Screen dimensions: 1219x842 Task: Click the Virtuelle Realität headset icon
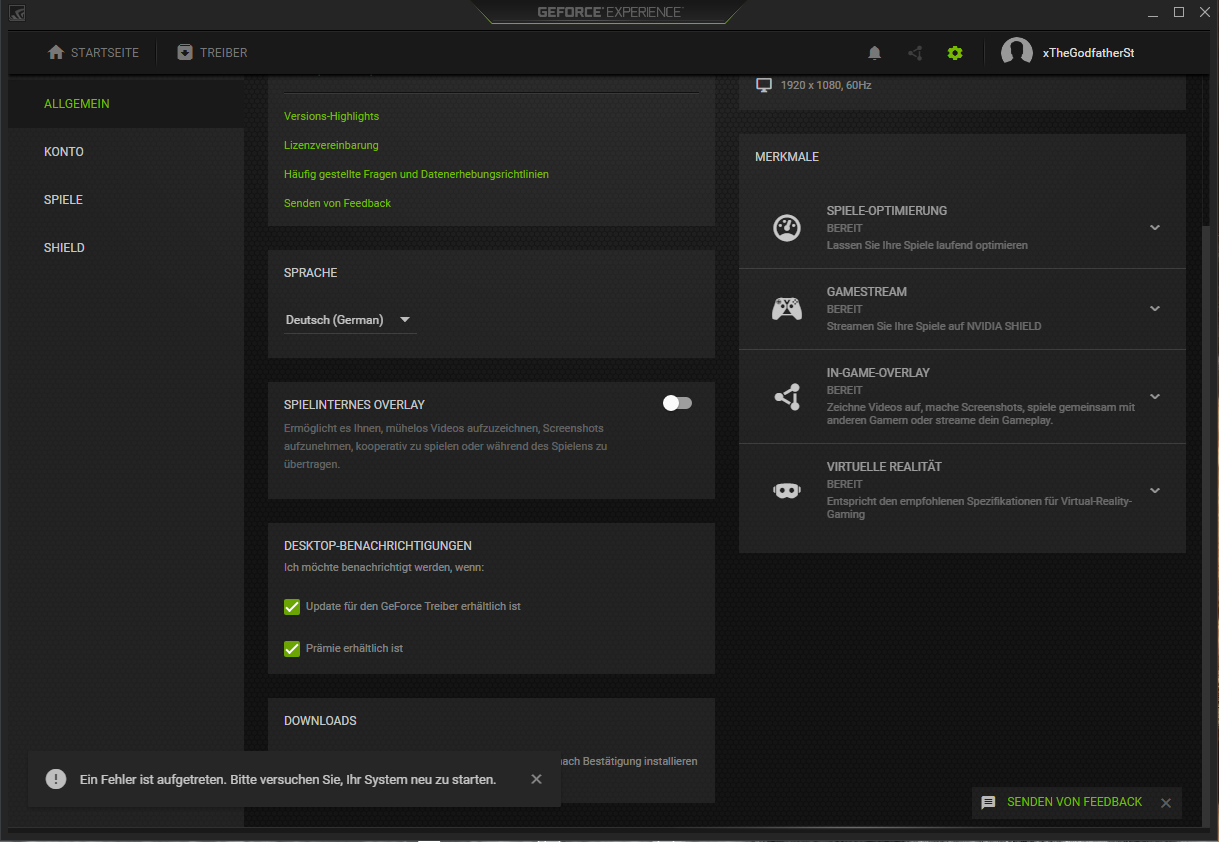tap(787, 491)
